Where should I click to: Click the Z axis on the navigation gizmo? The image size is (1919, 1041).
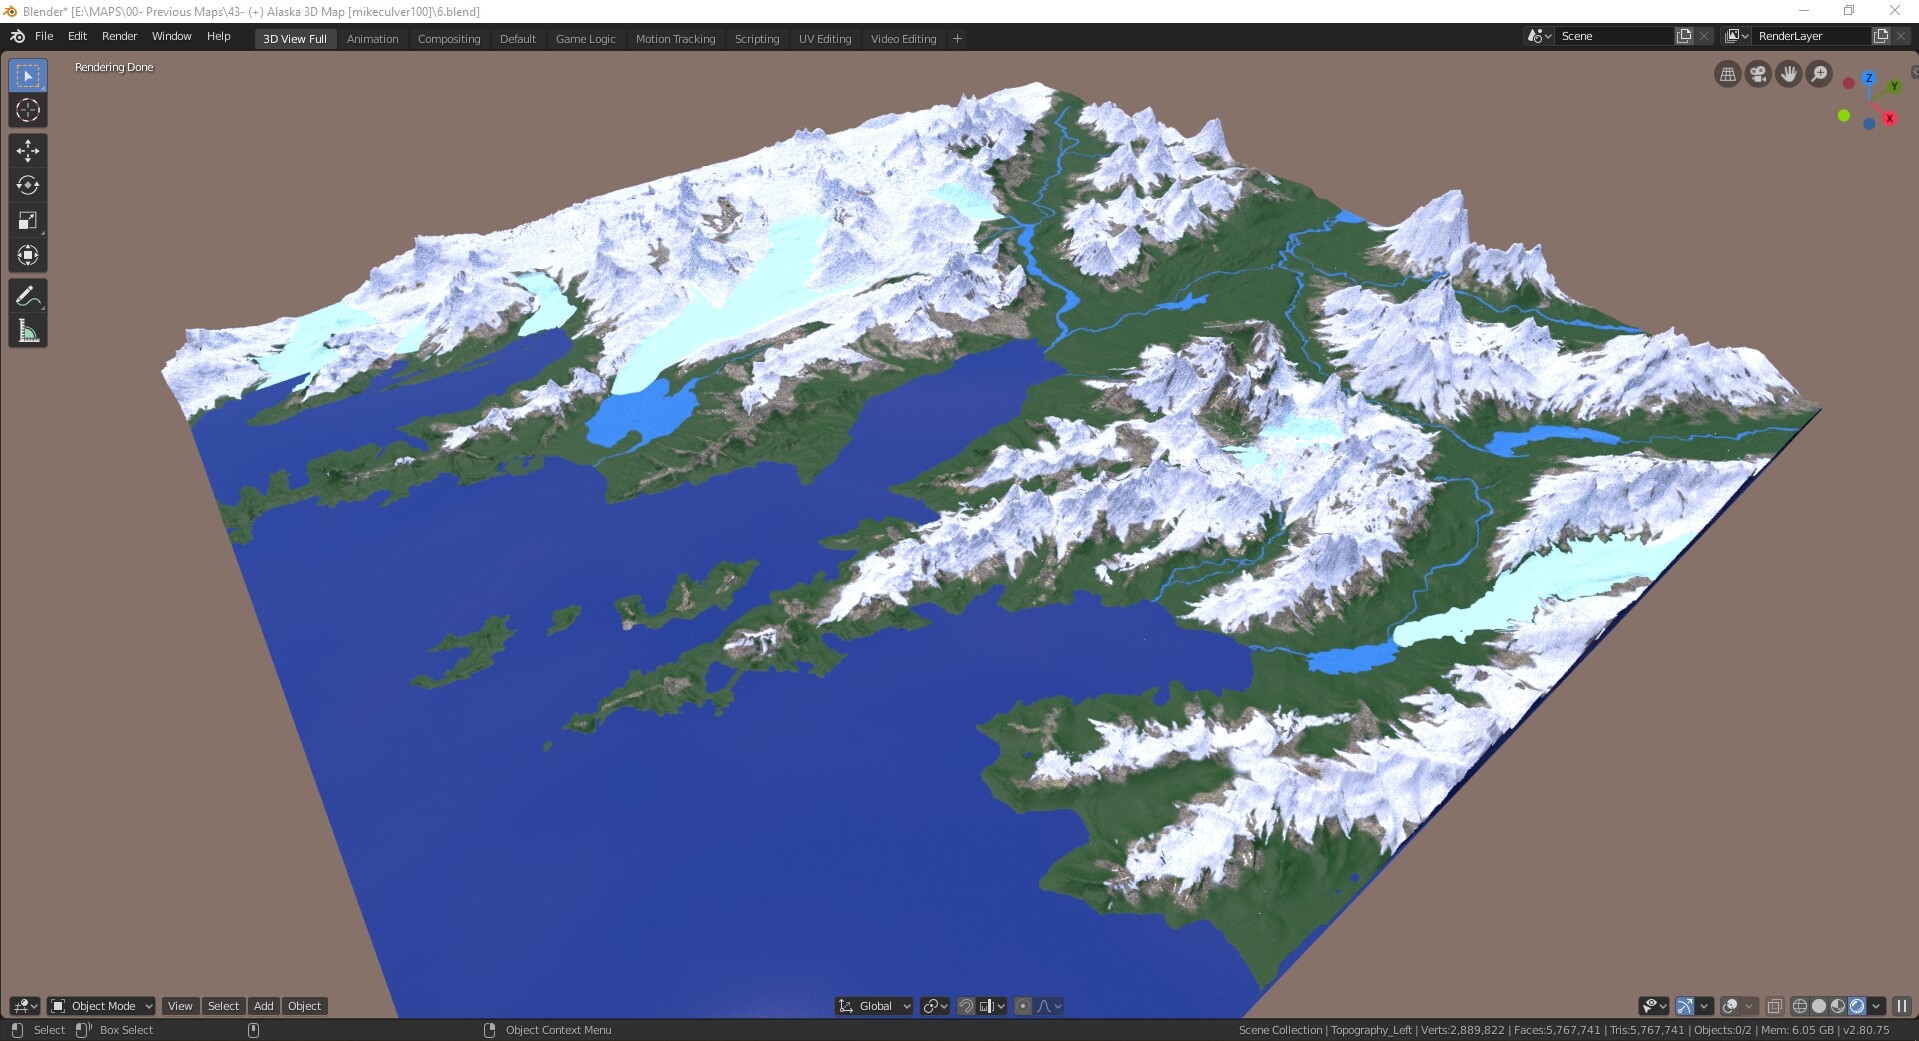tap(1868, 78)
